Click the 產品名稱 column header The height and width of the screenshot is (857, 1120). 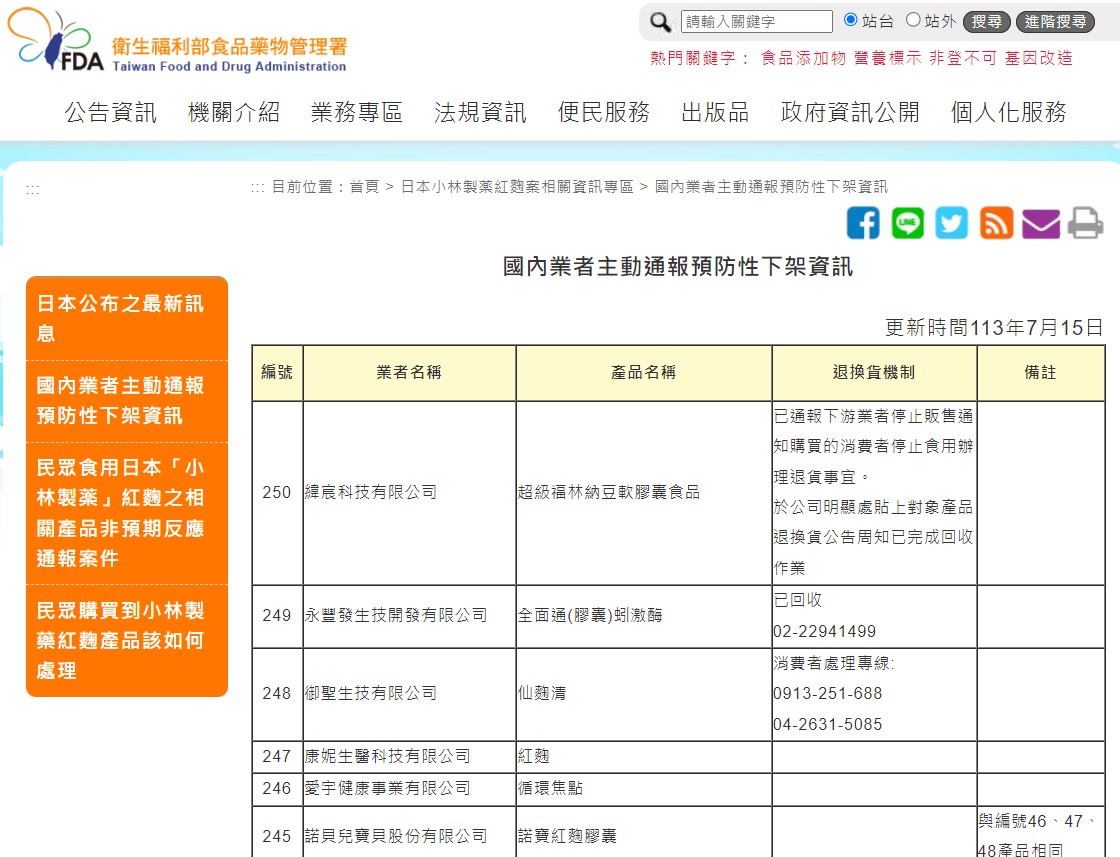[644, 372]
